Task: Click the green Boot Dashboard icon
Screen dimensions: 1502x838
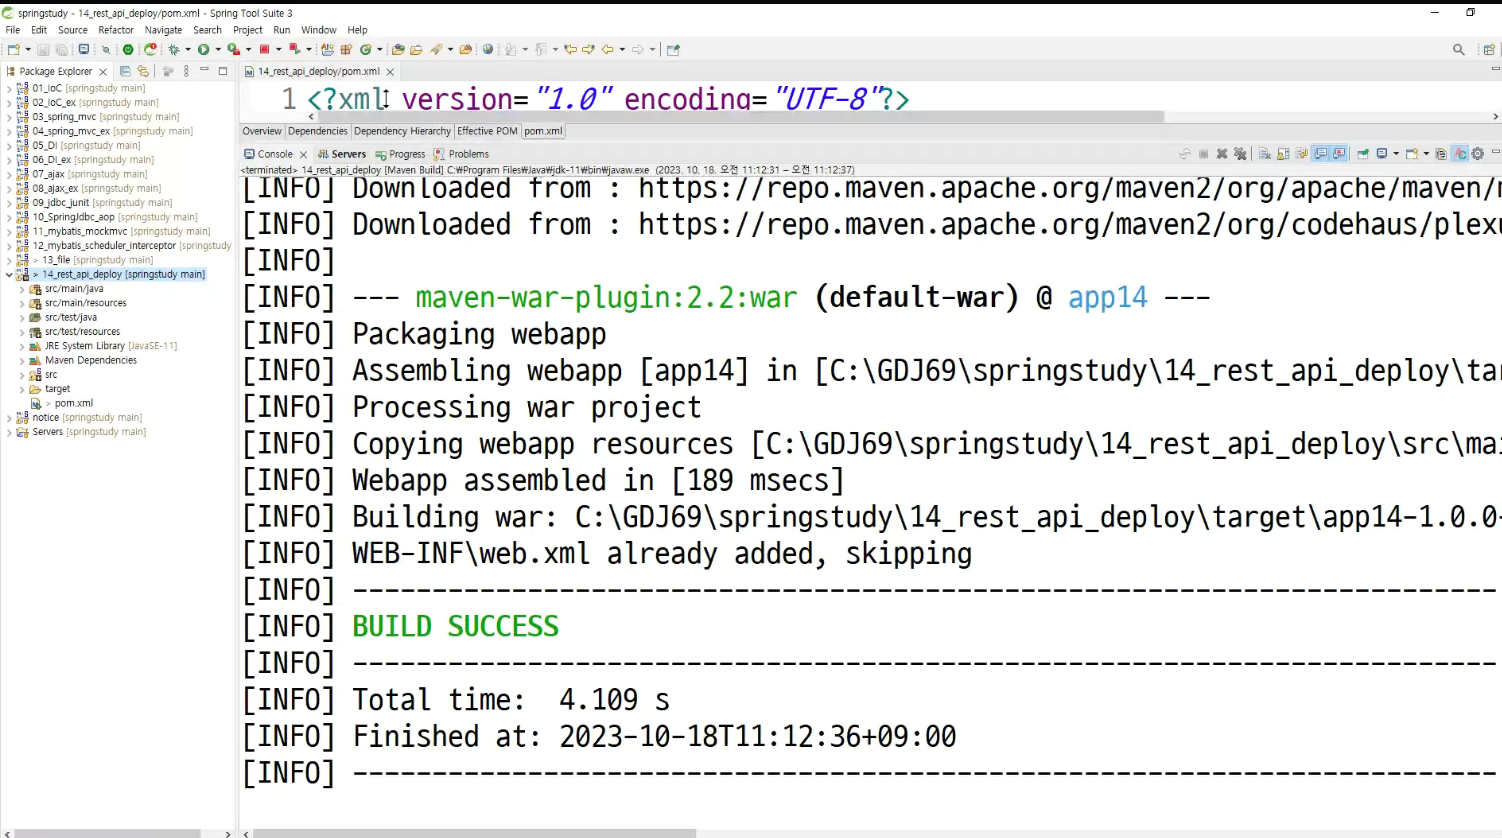Action: click(x=128, y=49)
